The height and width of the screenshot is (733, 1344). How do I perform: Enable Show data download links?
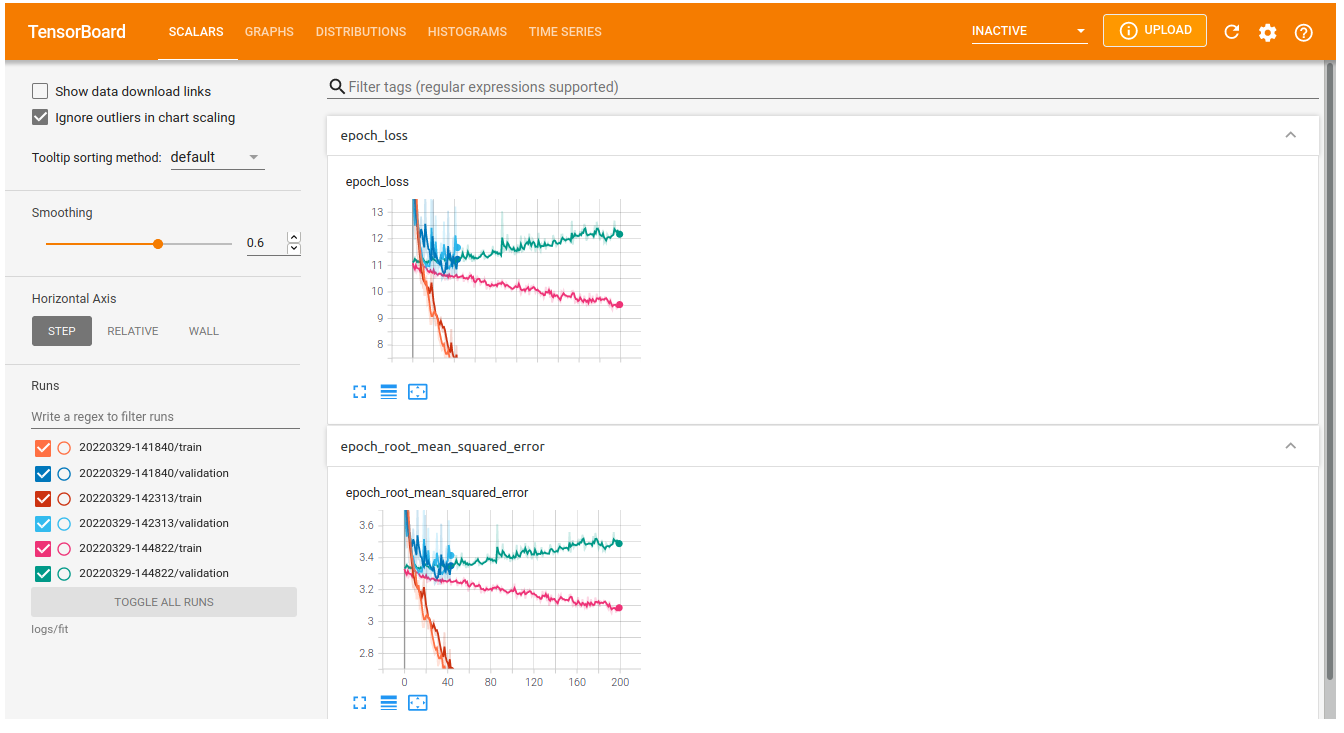pyautogui.click(x=39, y=90)
